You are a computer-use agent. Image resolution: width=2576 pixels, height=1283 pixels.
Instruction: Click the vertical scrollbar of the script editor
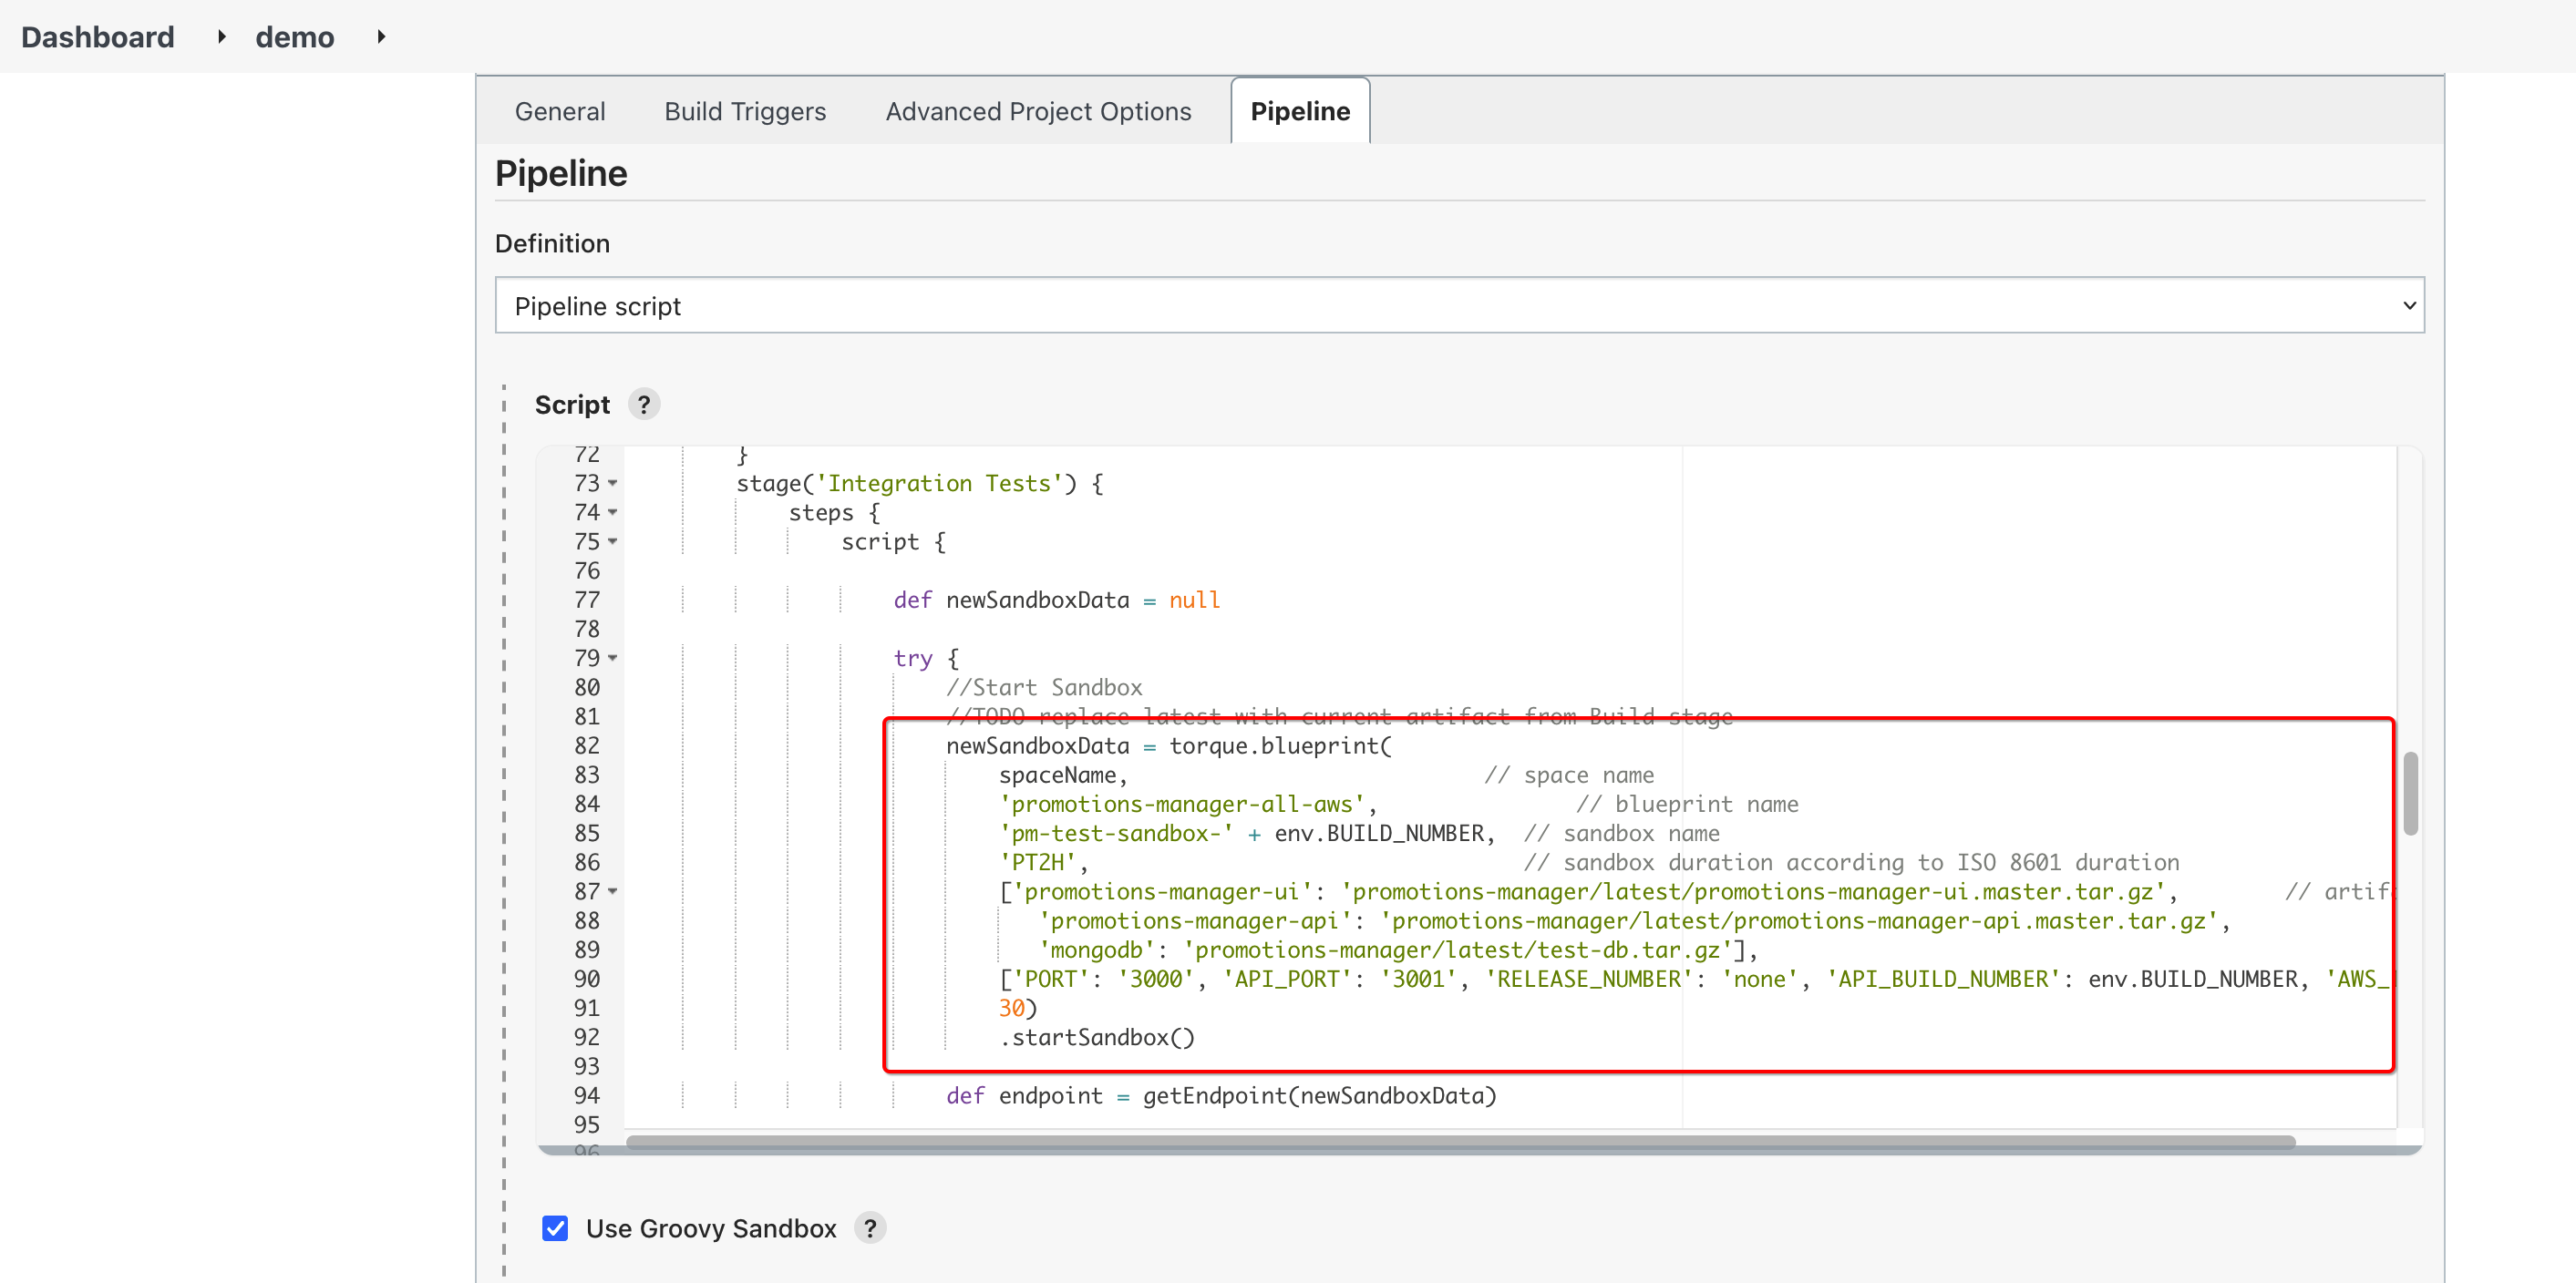tap(2410, 793)
